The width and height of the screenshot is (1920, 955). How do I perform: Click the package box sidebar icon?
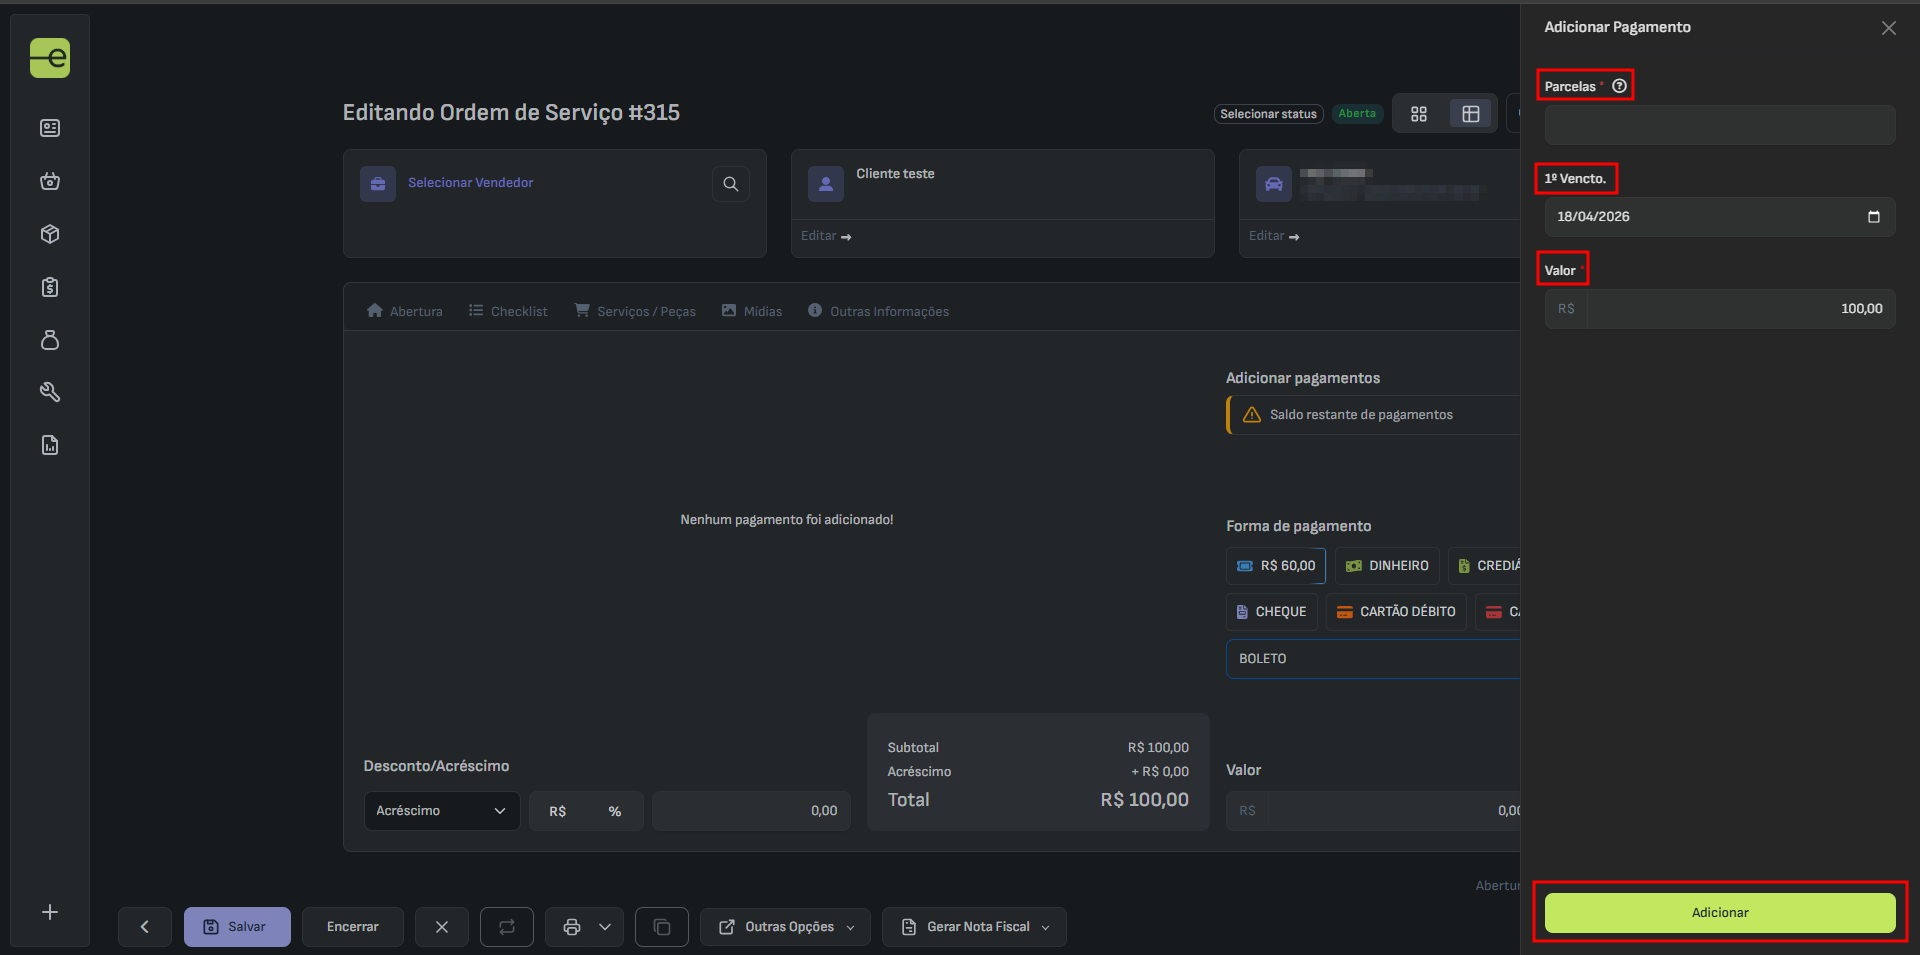click(x=50, y=234)
